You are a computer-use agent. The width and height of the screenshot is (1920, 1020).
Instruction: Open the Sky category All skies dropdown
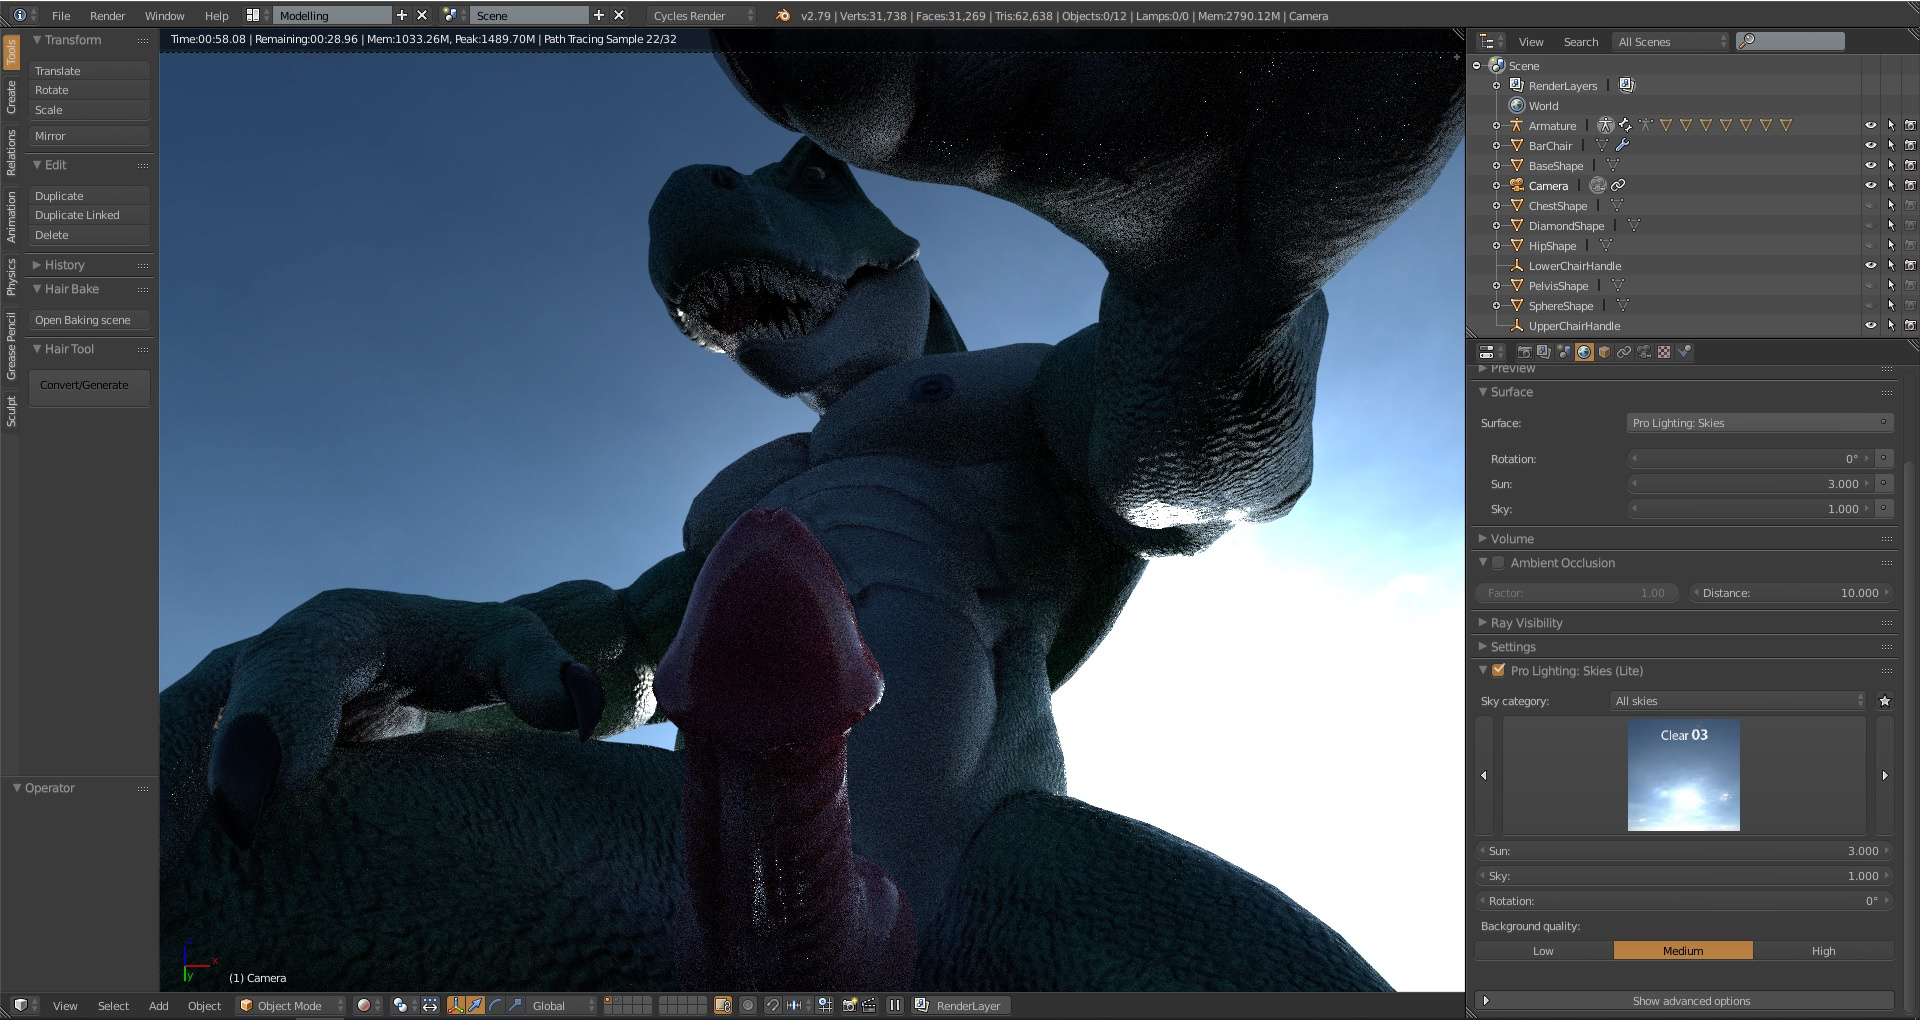1739,701
